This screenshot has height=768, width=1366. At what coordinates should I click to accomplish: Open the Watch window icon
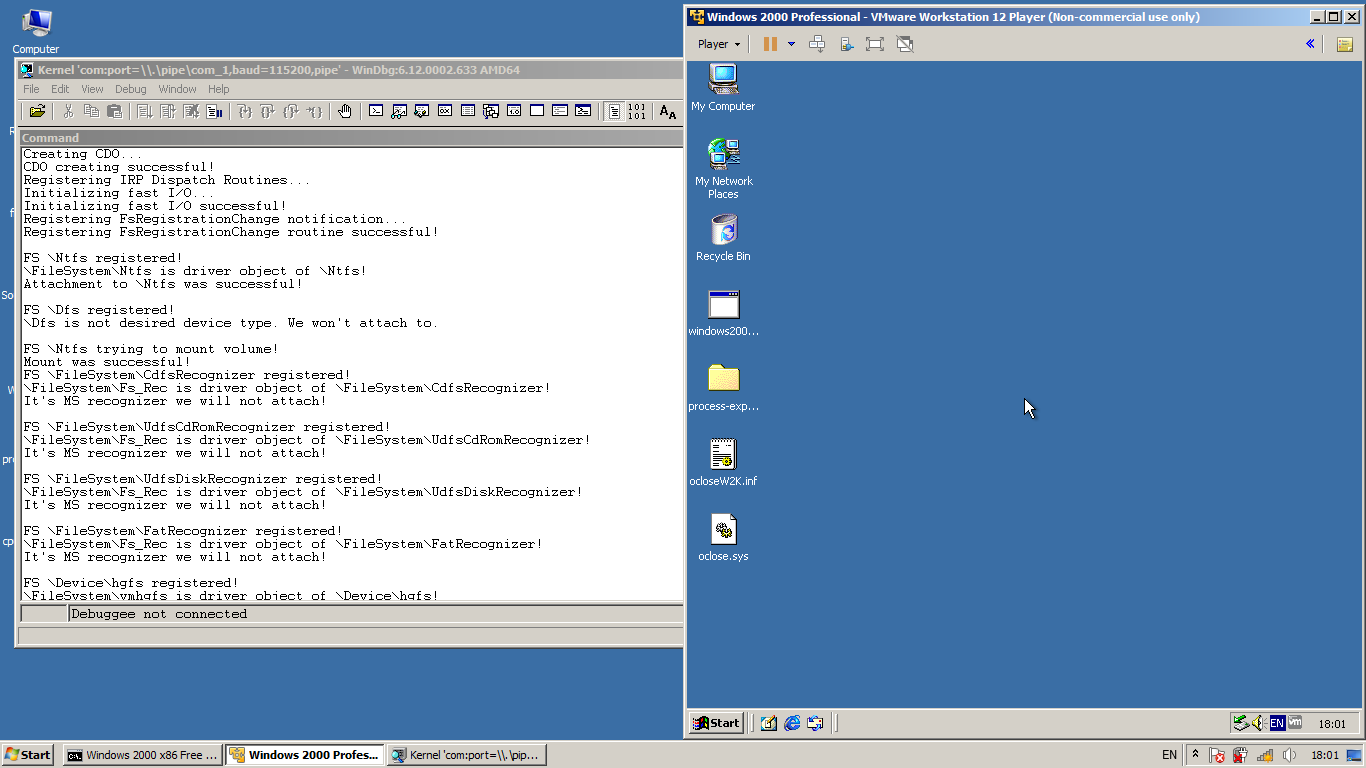pyautogui.click(x=399, y=111)
